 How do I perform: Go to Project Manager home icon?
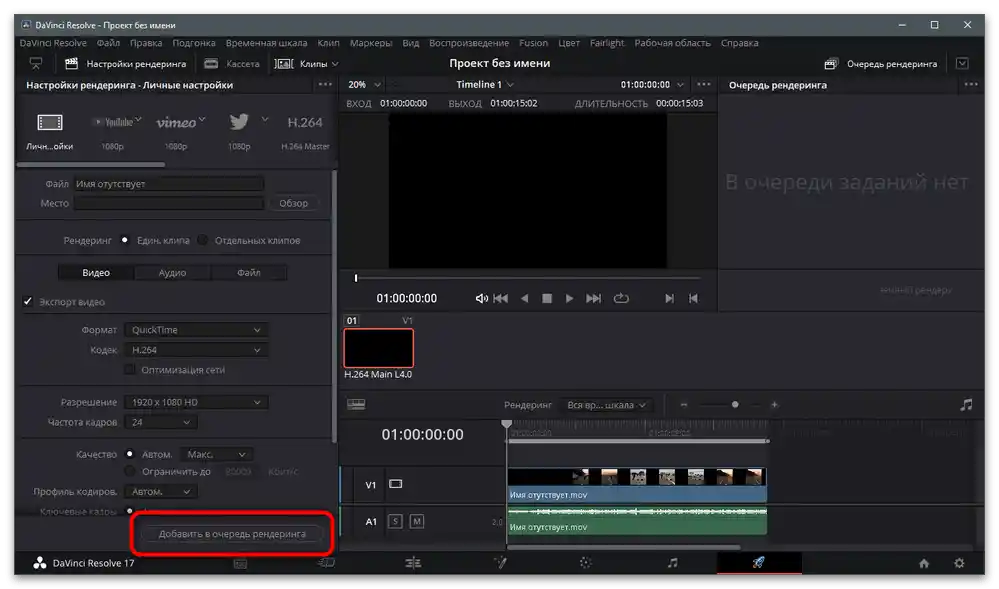coord(924,564)
